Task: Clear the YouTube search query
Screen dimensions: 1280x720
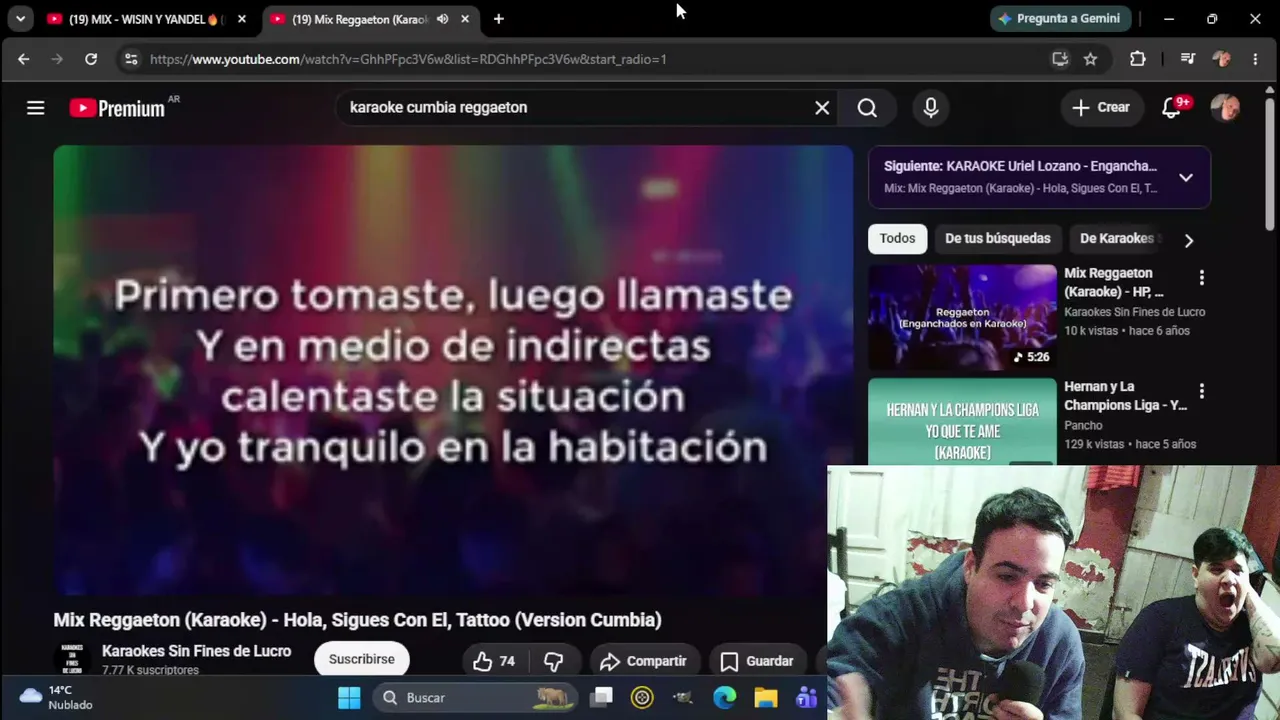Action: [x=822, y=108]
